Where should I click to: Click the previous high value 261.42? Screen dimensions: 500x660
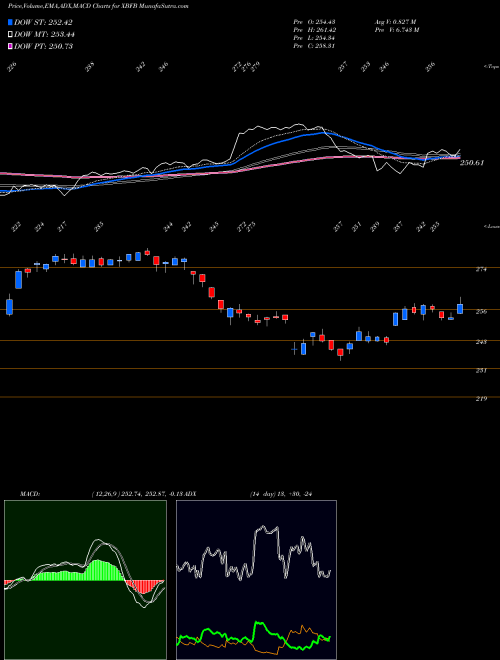pos(324,29)
